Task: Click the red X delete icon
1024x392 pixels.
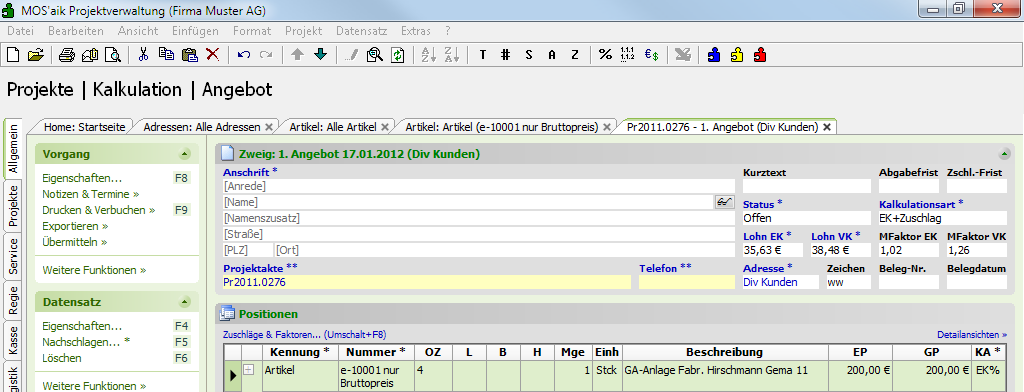Action: [x=212, y=55]
